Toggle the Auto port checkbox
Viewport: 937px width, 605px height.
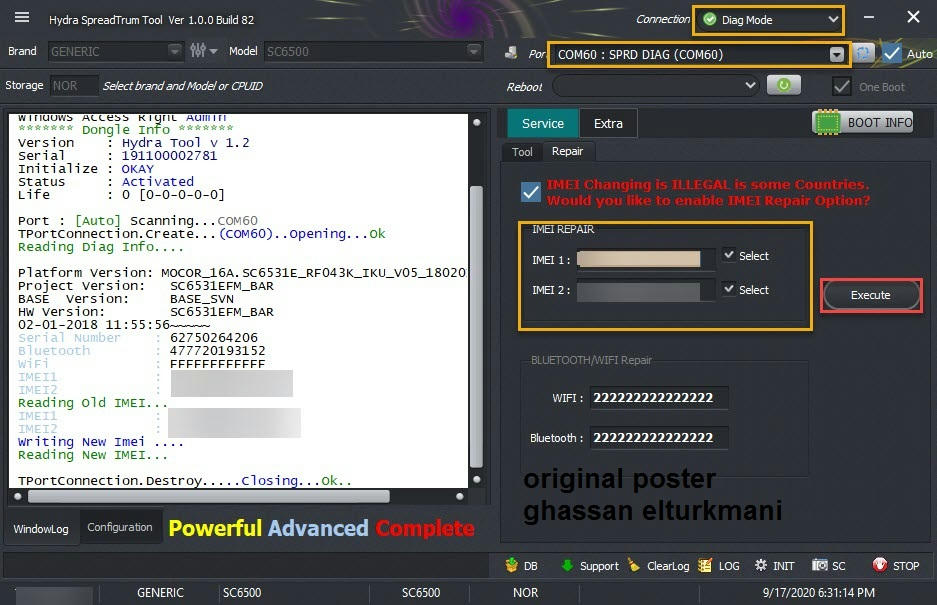tap(893, 54)
